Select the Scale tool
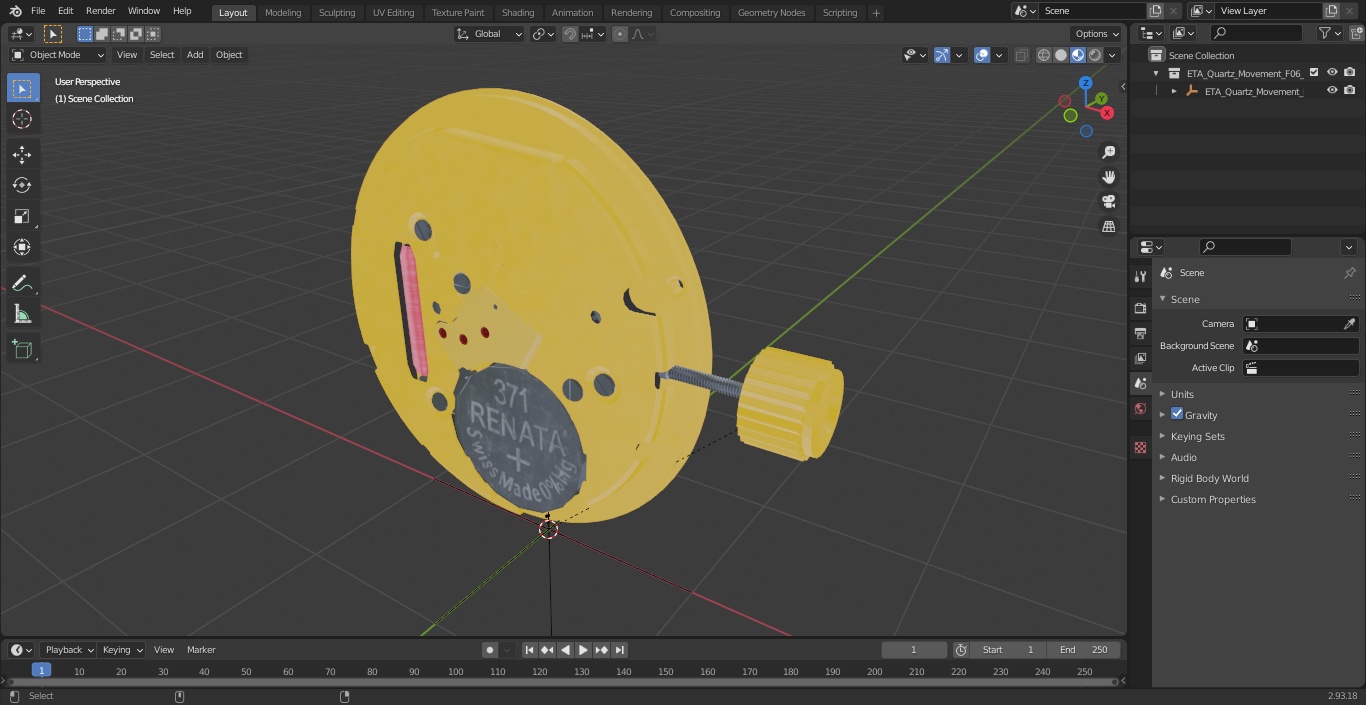 22,216
